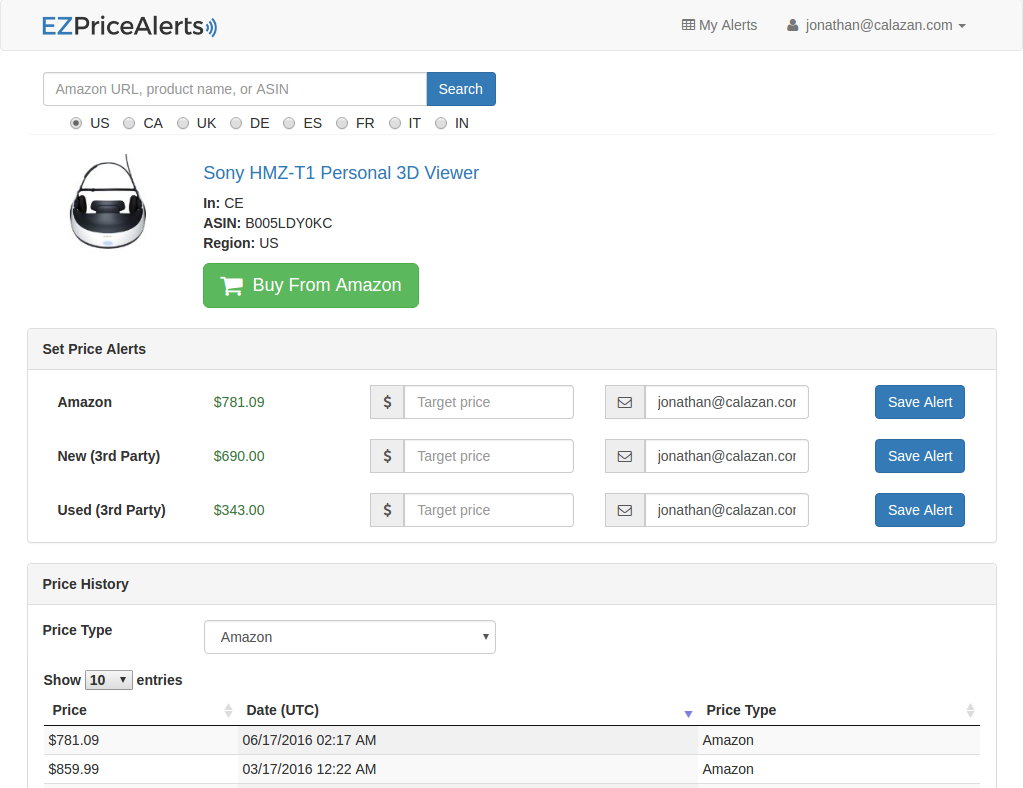Click envelope icon in Amazon row
Screen dimensions: 1023x788
[625, 402]
